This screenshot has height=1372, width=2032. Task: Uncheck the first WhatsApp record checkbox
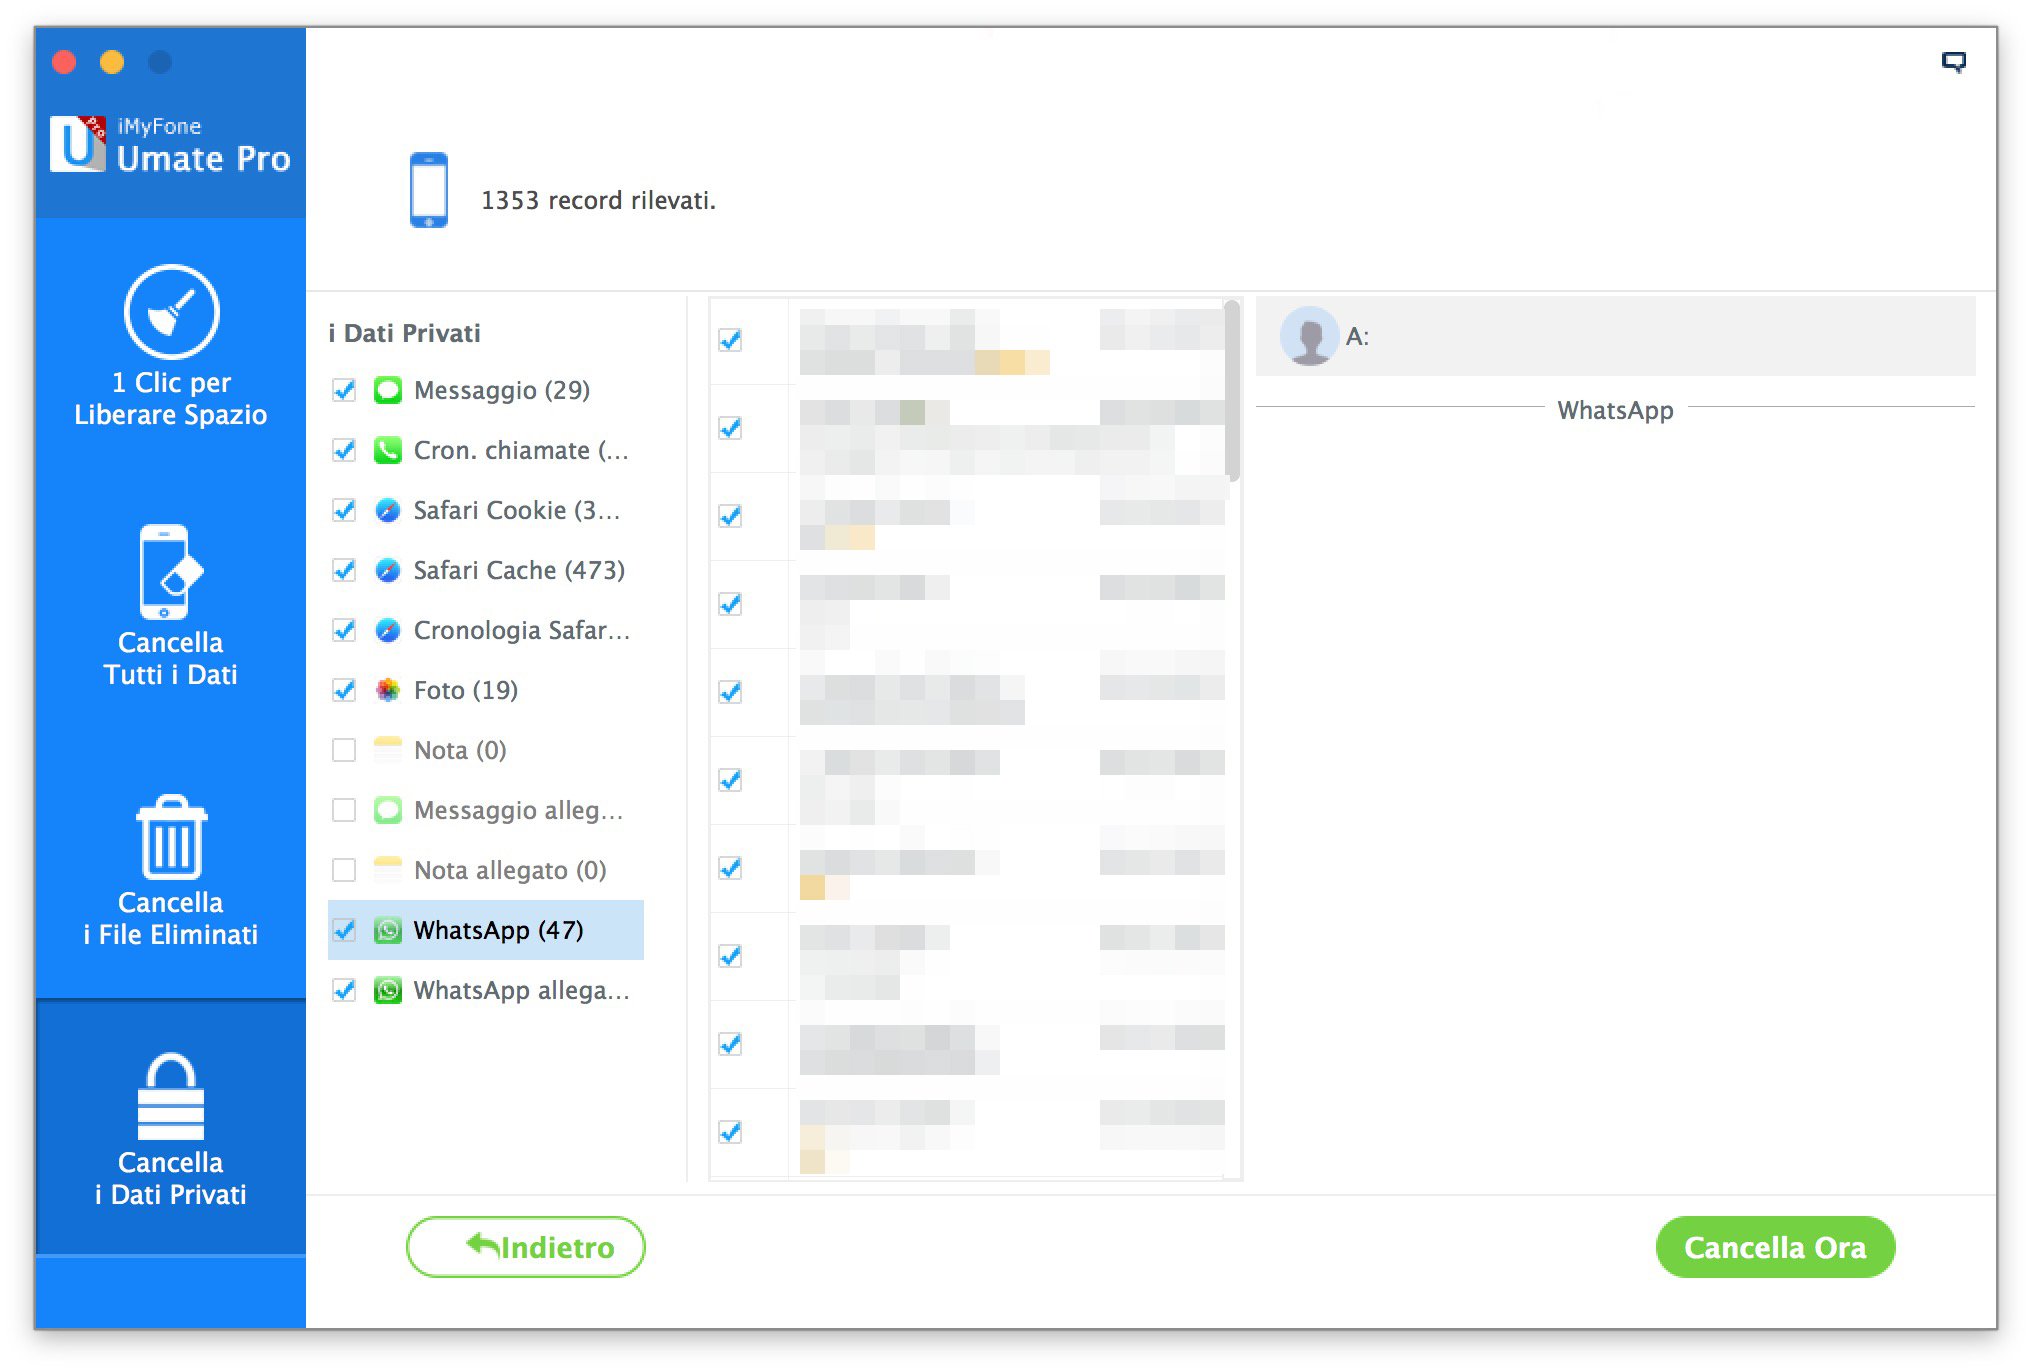pyautogui.click(x=730, y=340)
